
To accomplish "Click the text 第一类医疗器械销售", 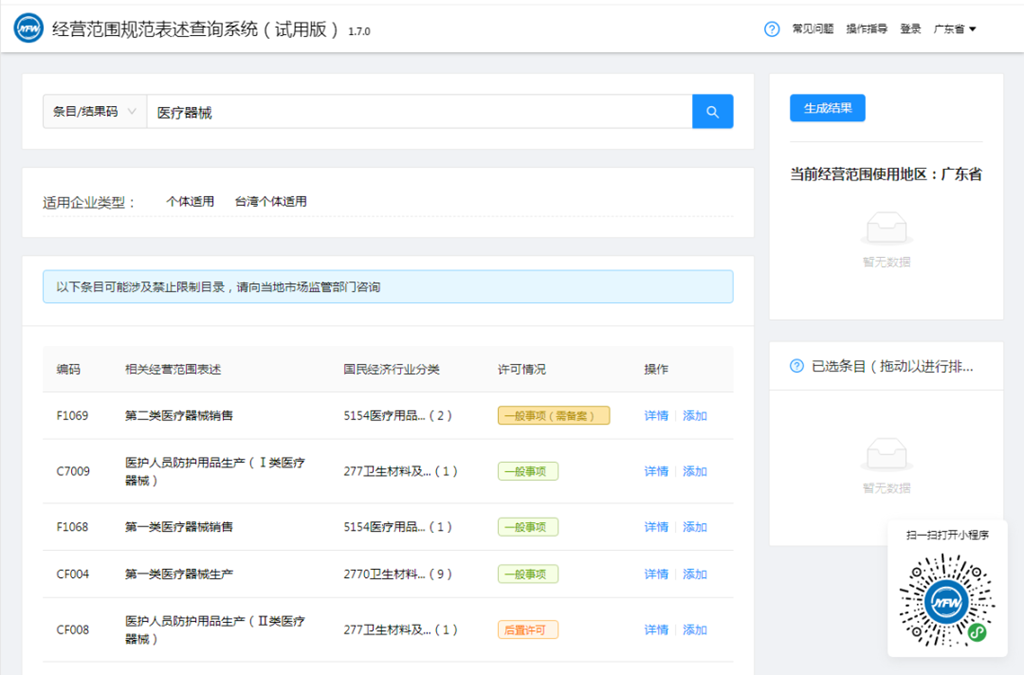I will 179,527.
